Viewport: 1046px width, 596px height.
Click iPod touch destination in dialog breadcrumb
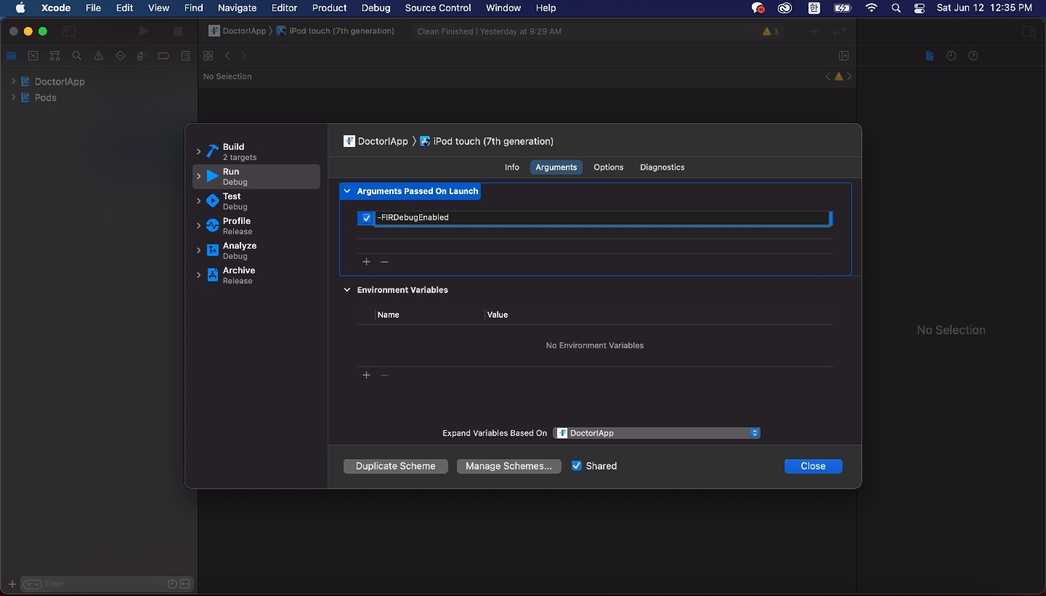[486, 141]
